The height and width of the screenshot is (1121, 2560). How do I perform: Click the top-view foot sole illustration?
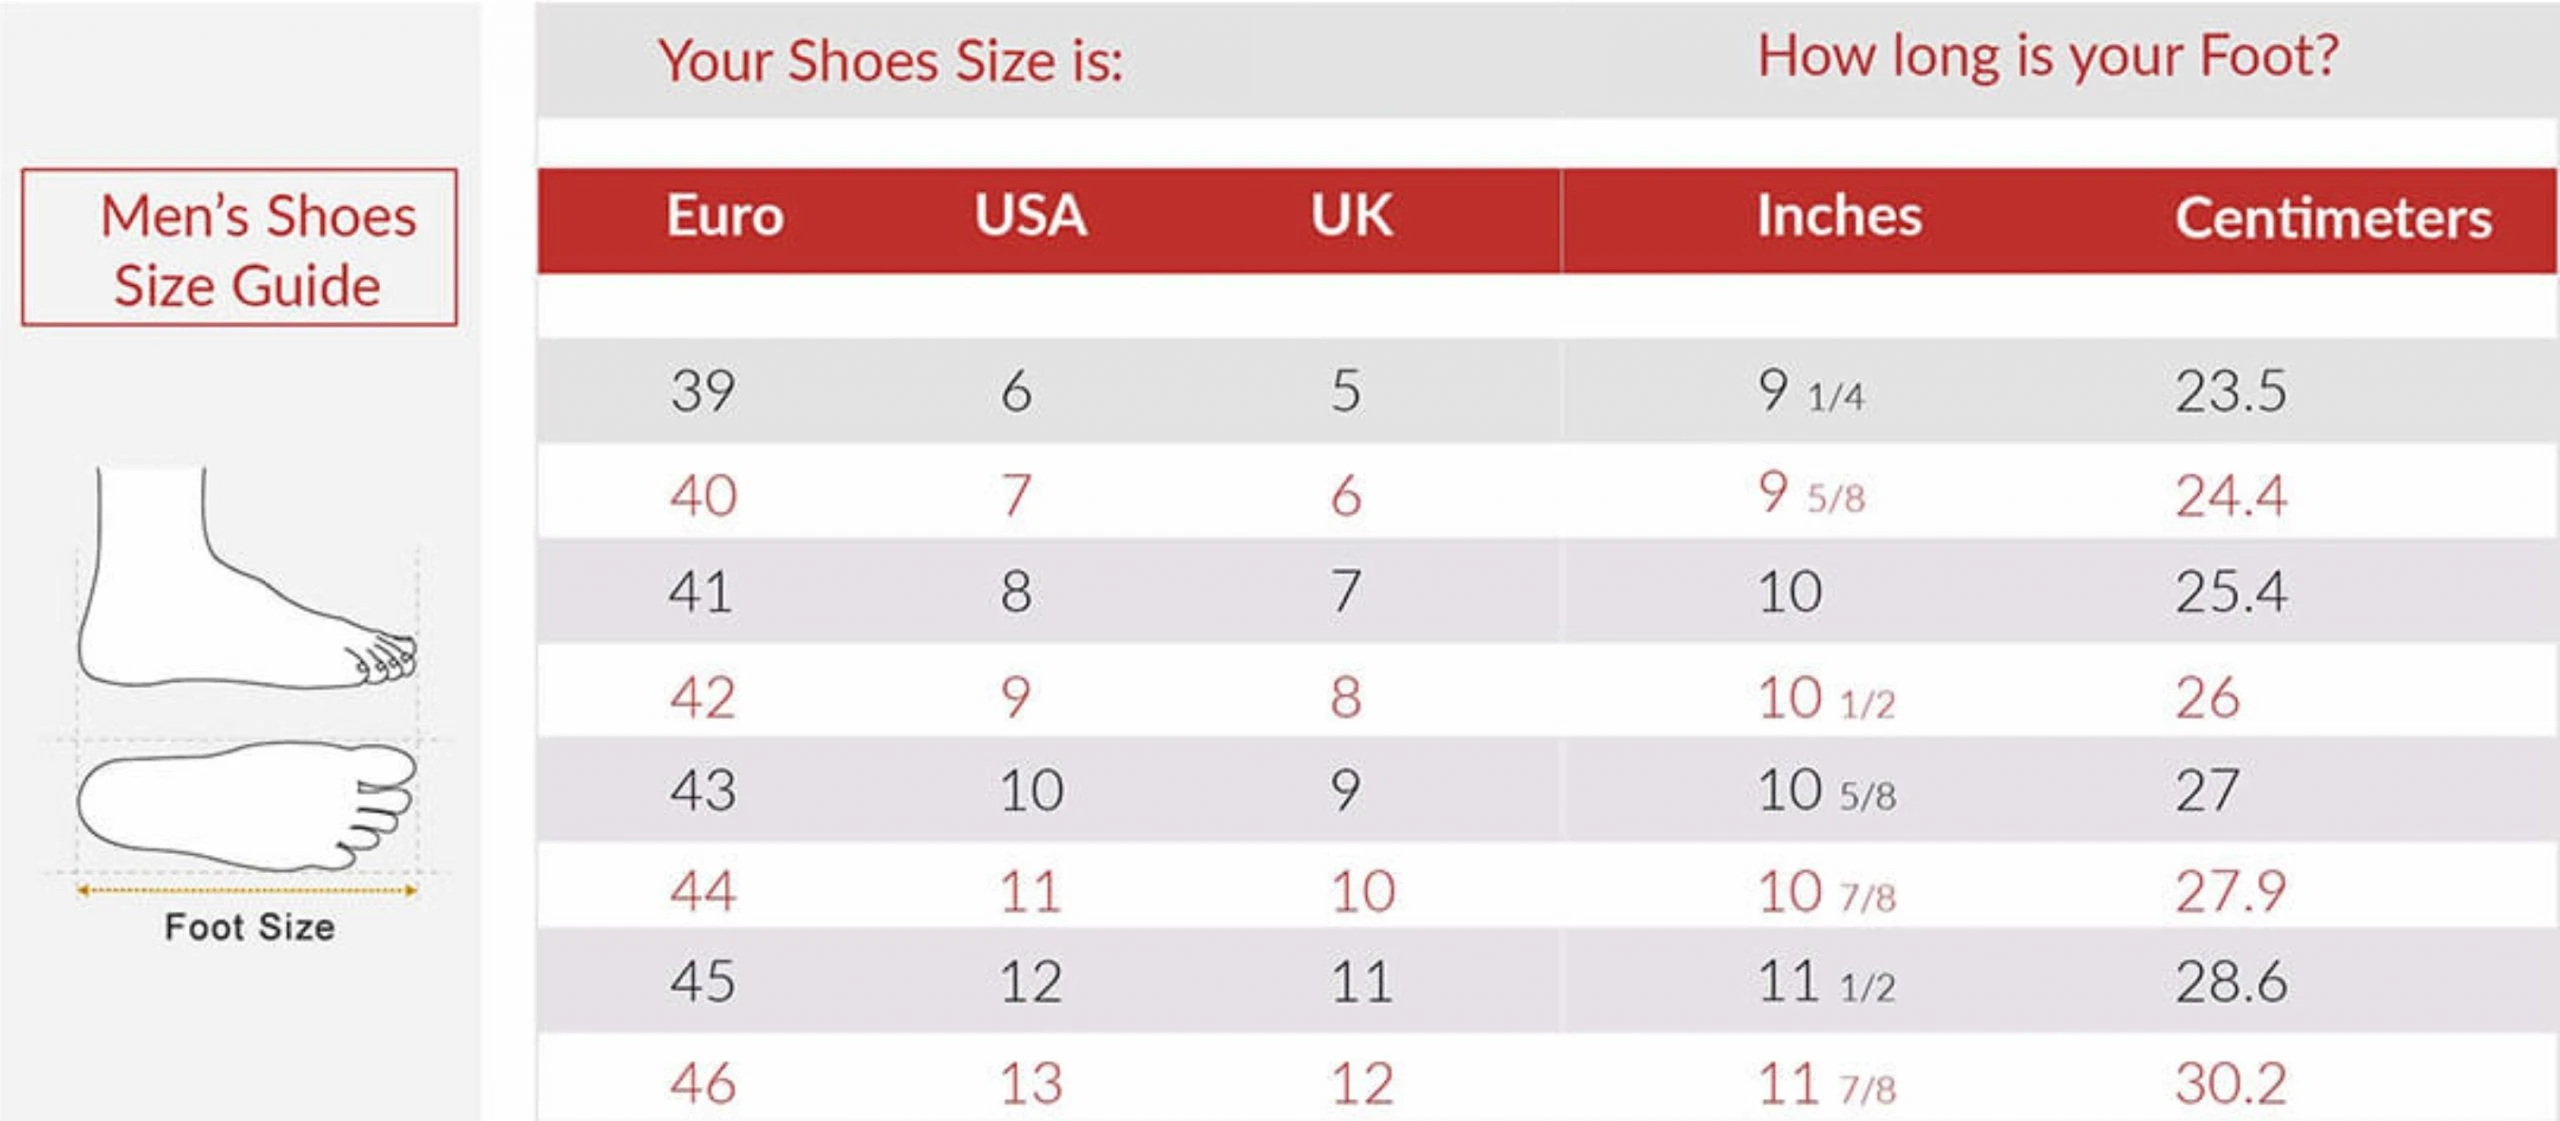[247, 805]
